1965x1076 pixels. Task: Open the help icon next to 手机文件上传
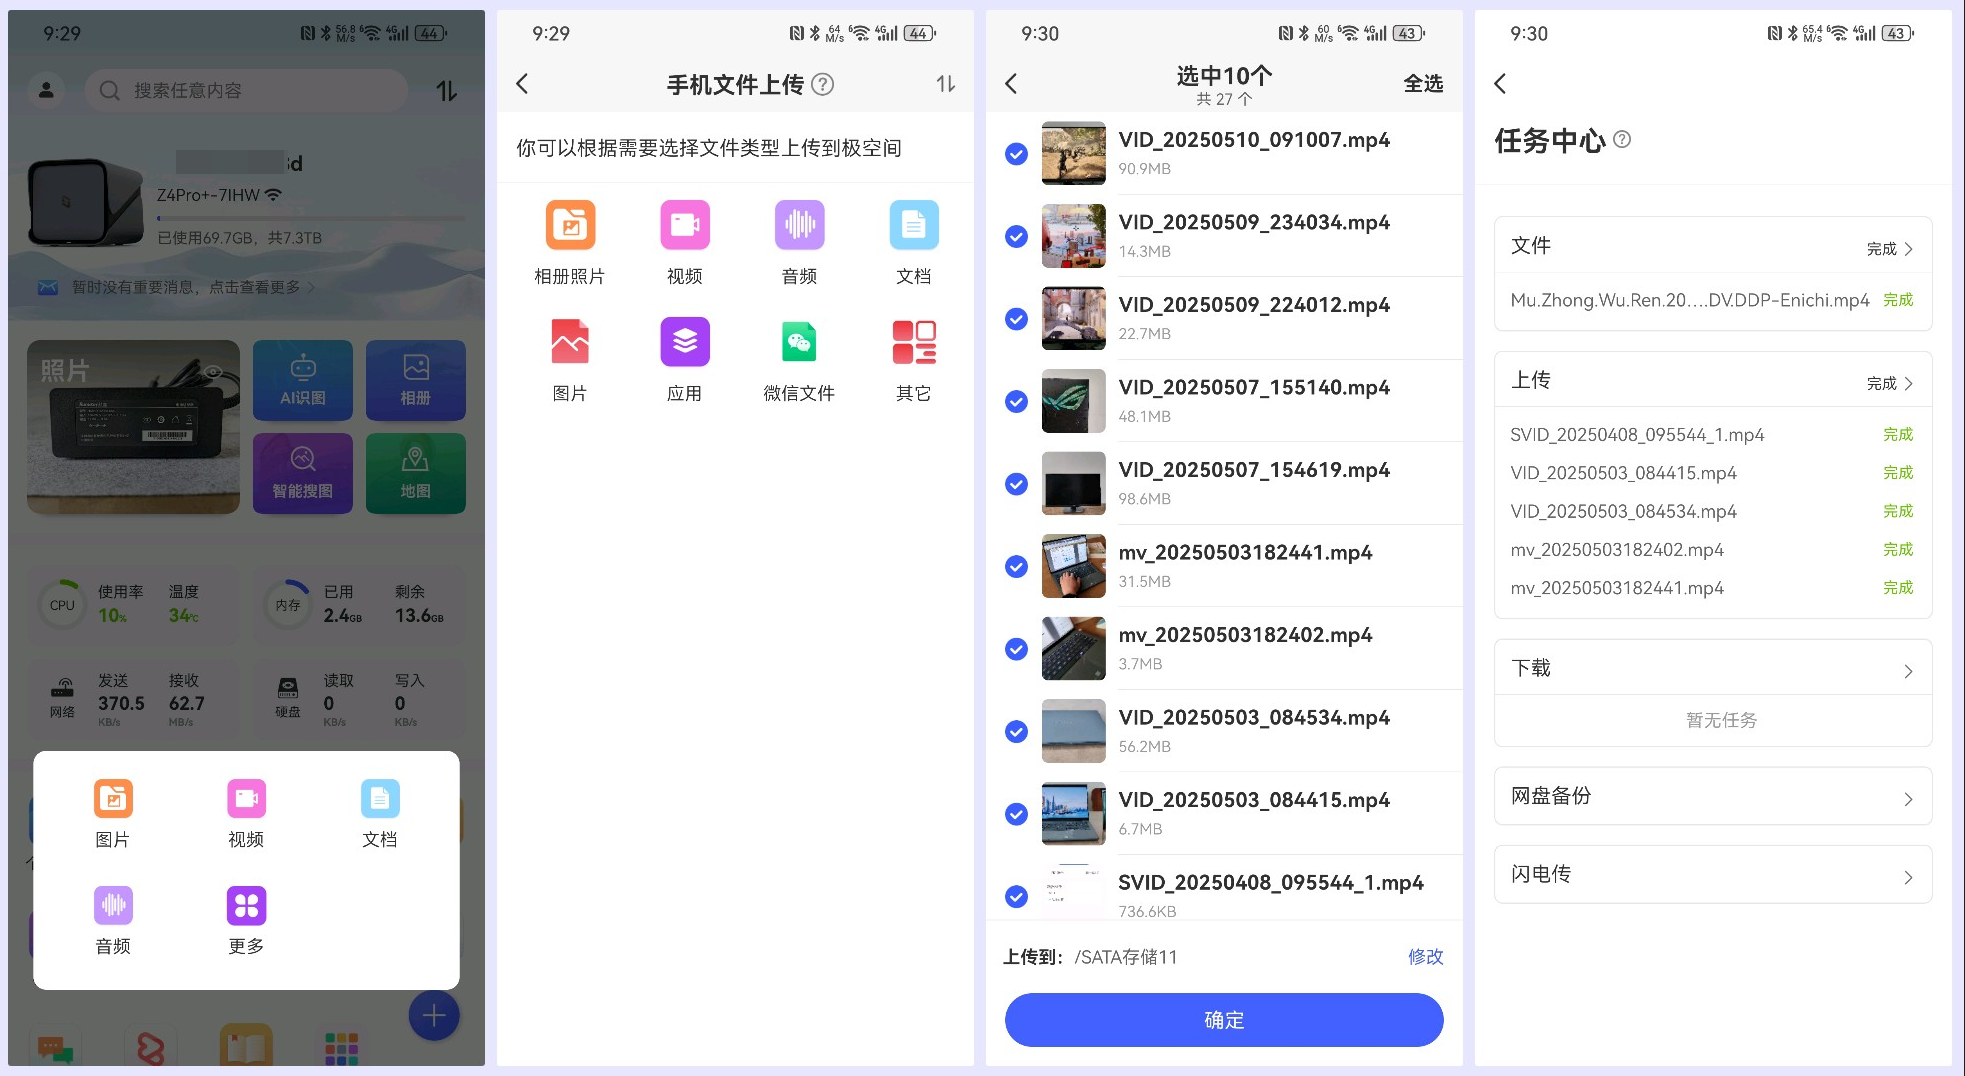[823, 84]
